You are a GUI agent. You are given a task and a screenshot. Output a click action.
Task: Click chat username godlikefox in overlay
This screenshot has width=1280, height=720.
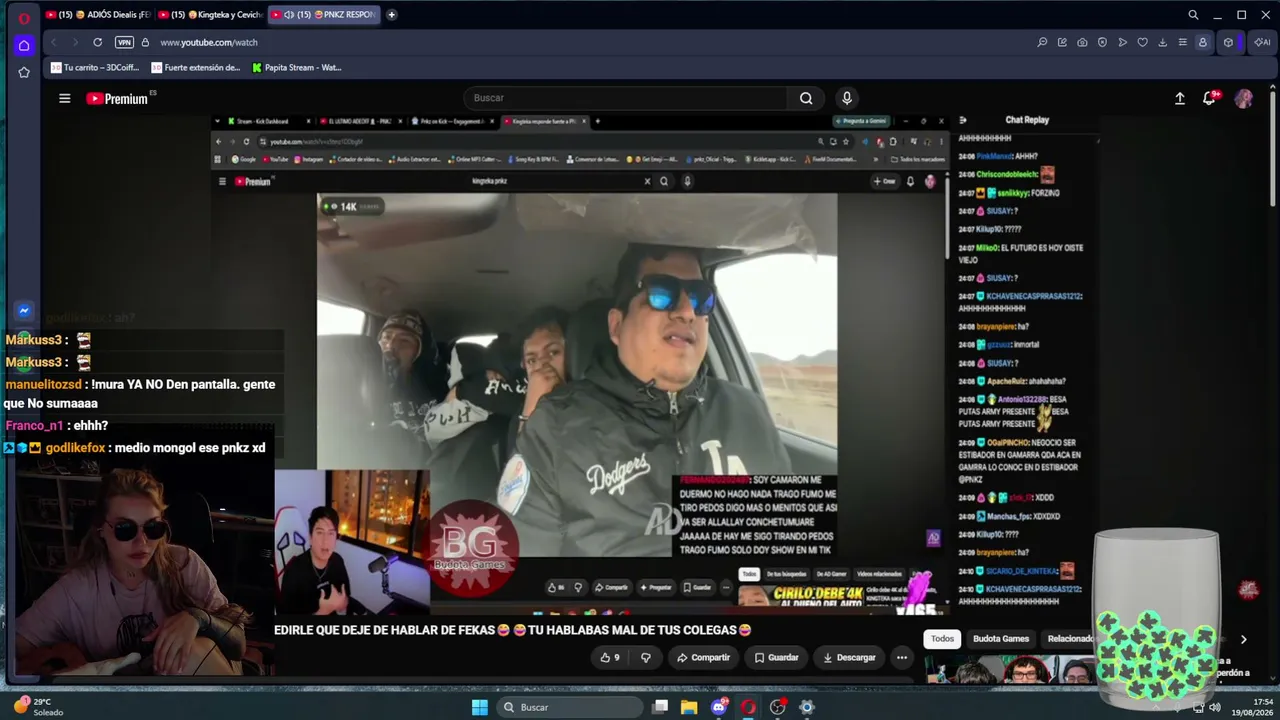[x=75, y=448]
